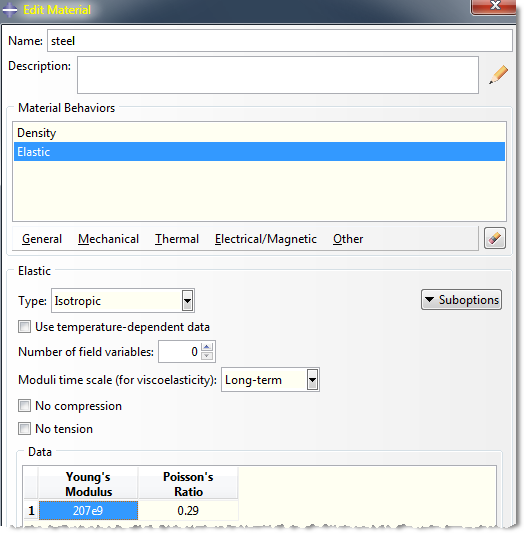The width and height of the screenshot is (524, 533).
Task: Toggle the No tension checkbox
Action: pyautogui.click(x=24, y=428)
